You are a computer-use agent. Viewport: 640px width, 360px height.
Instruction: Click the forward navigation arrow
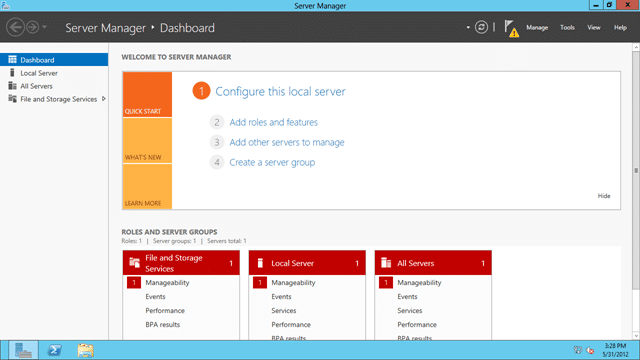point(33,27)
